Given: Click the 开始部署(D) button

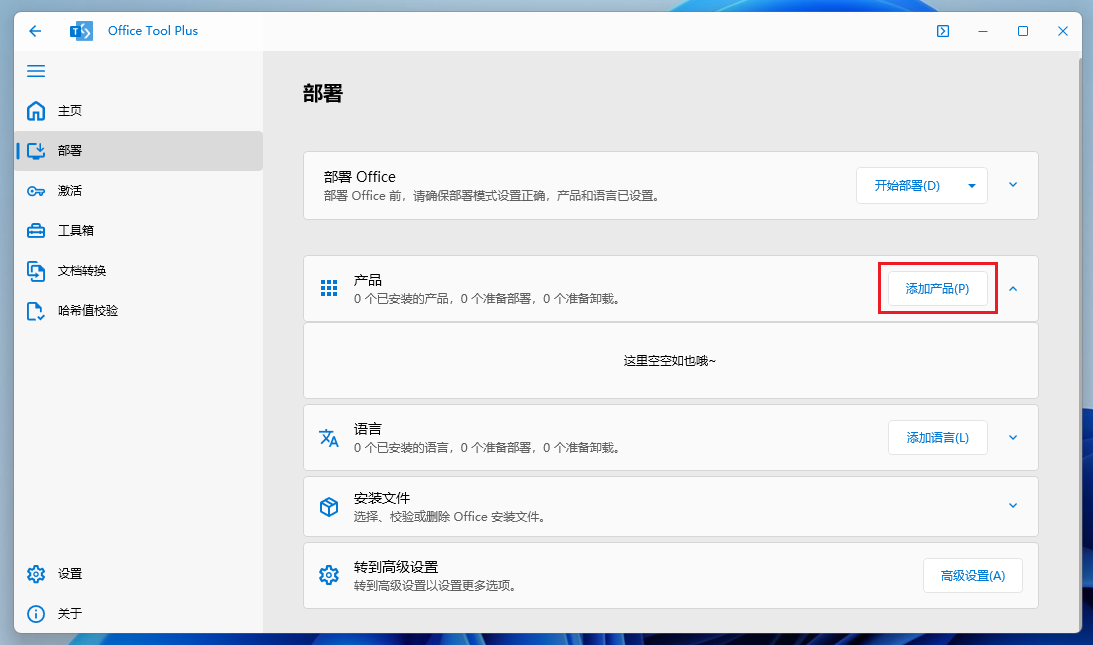Looking at the screenshot, I should click(x=907, y=185).
